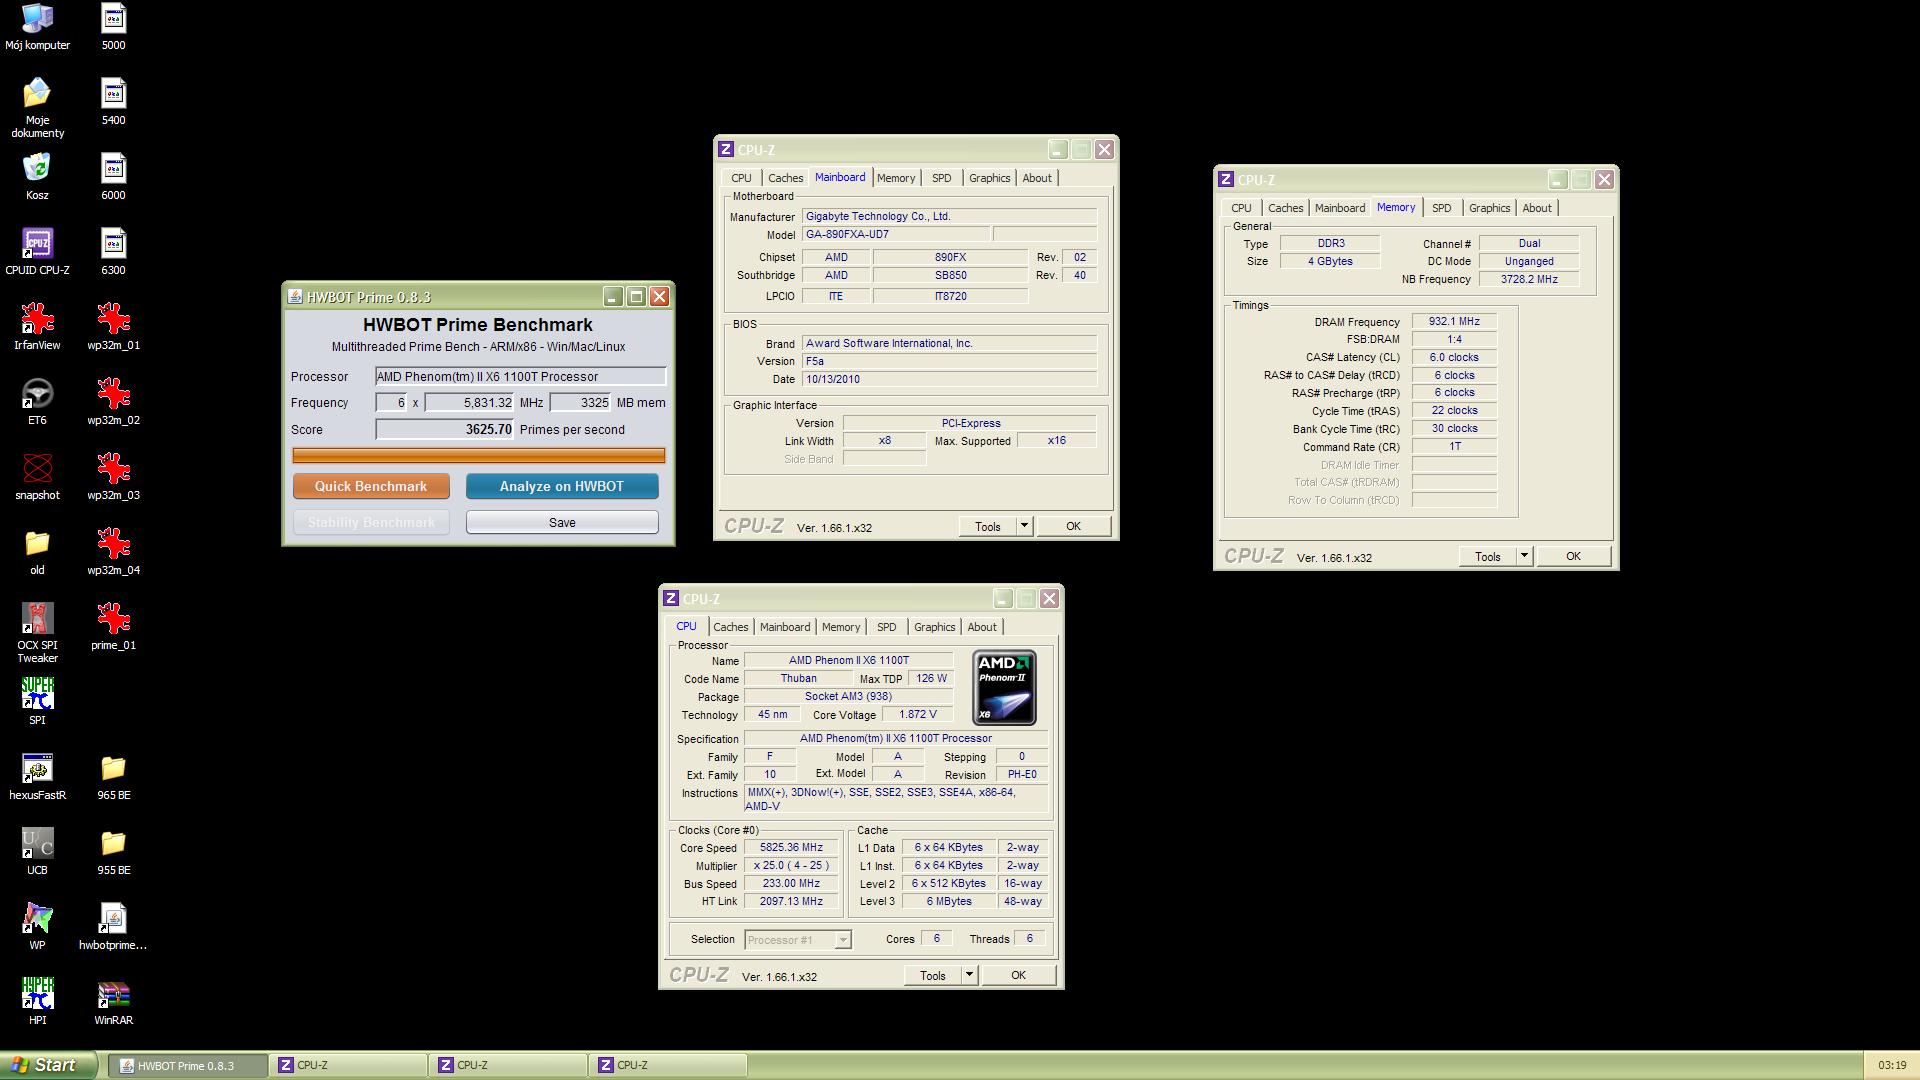Switch to SPD tab in Memory CPU-Z window
Image resolution: width=1920 pixels, height=1080 pixels.
click(1441, 208)
